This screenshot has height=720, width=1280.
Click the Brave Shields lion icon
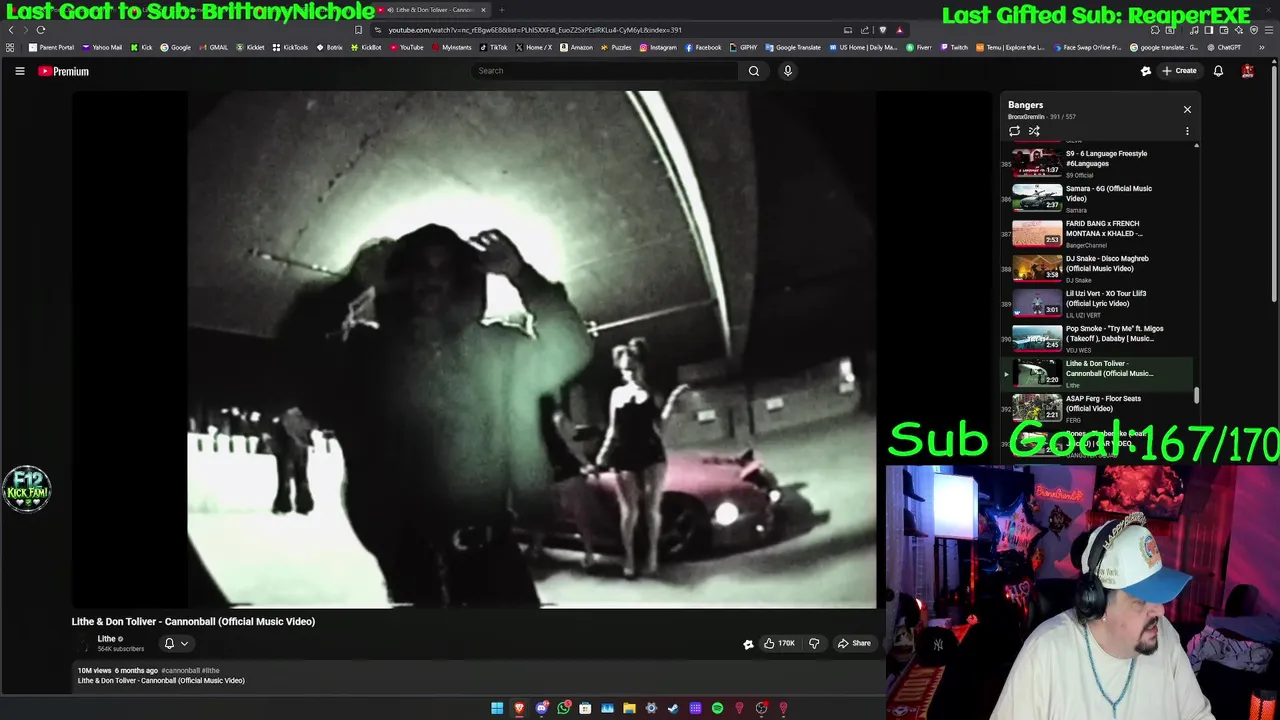click(882, 30)
